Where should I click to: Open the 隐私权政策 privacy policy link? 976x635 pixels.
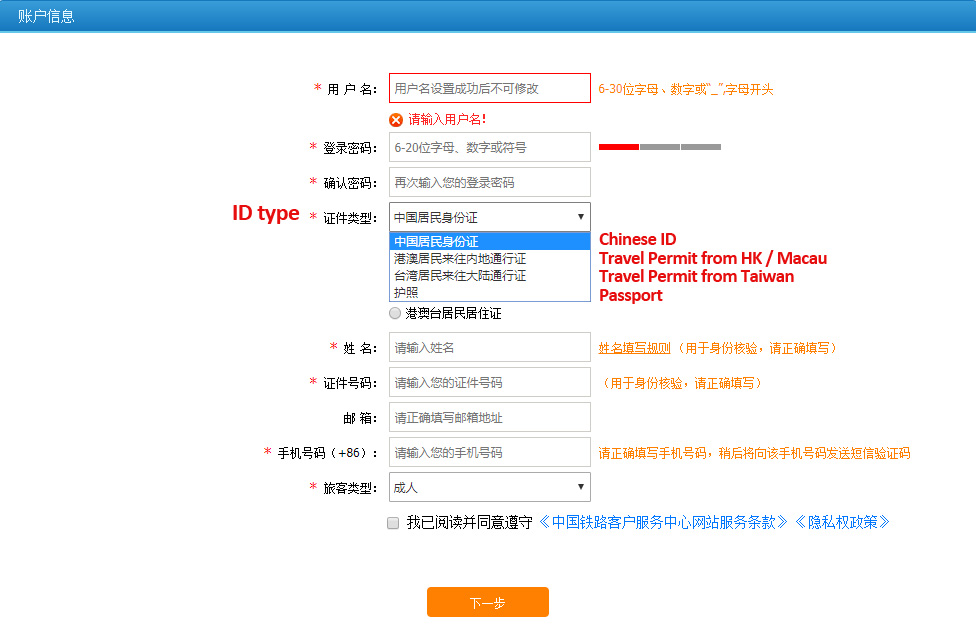pyautogui.click(x=845, y=523)
